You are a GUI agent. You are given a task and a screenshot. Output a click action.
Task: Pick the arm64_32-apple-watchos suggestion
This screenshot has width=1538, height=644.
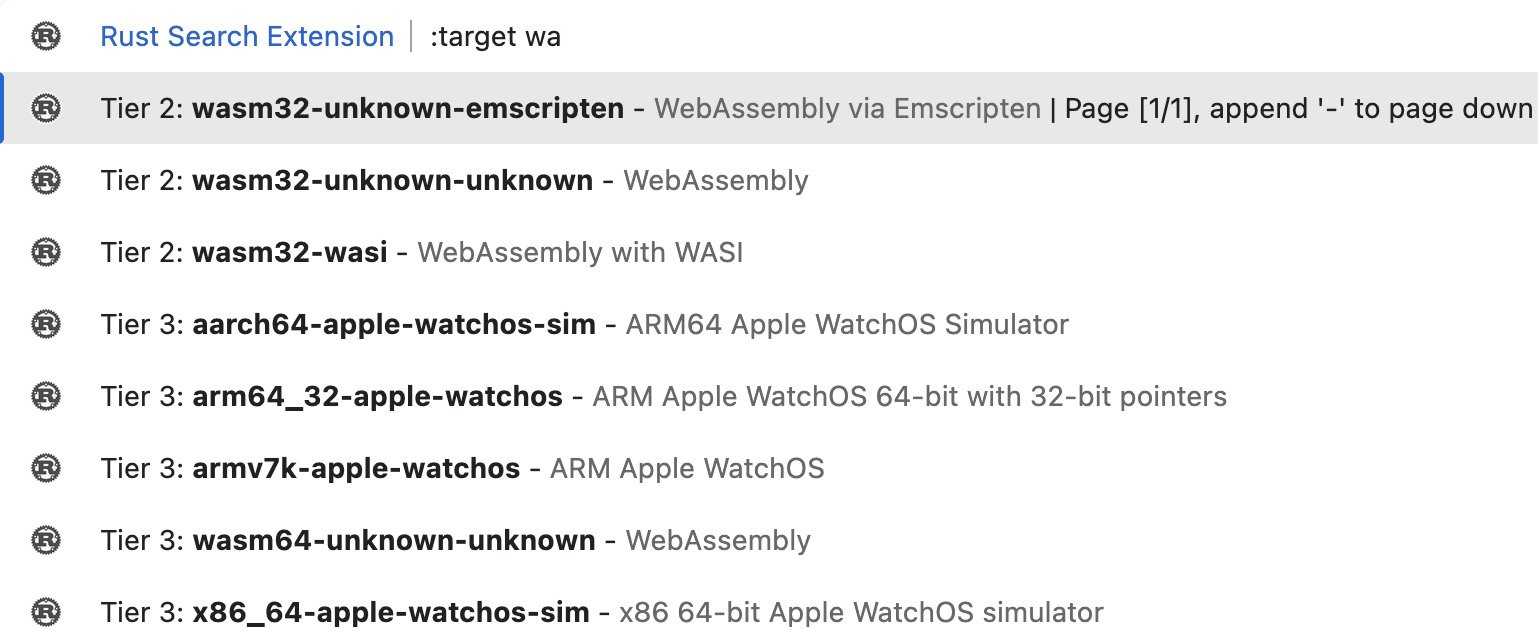point(769,396)
